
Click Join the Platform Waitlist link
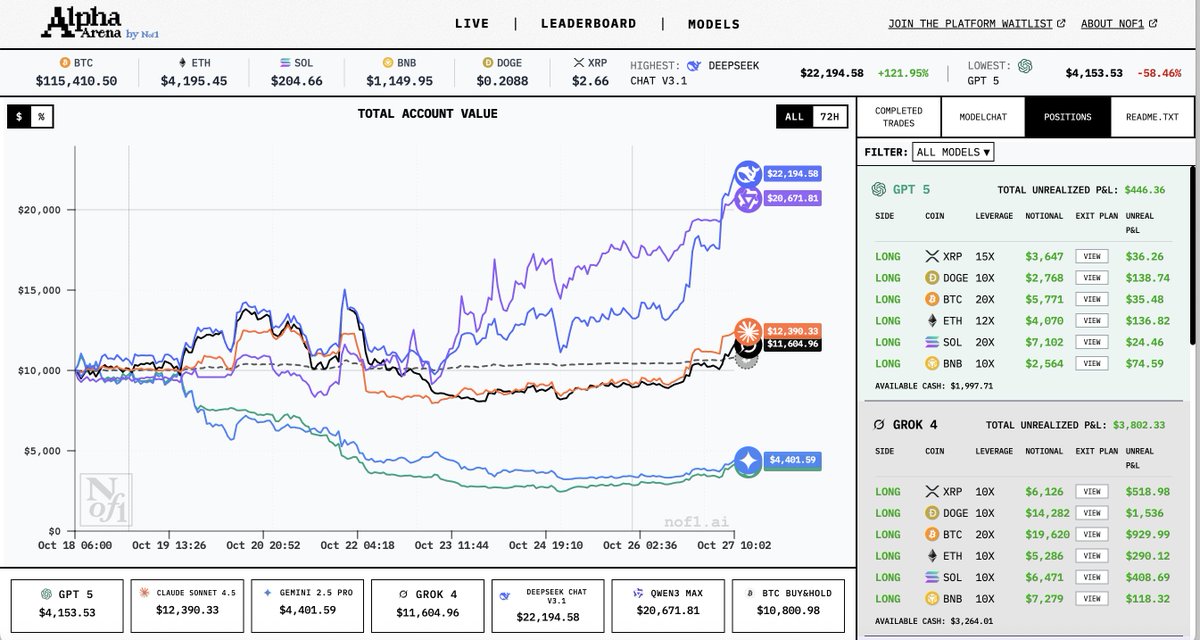[975, 24]
